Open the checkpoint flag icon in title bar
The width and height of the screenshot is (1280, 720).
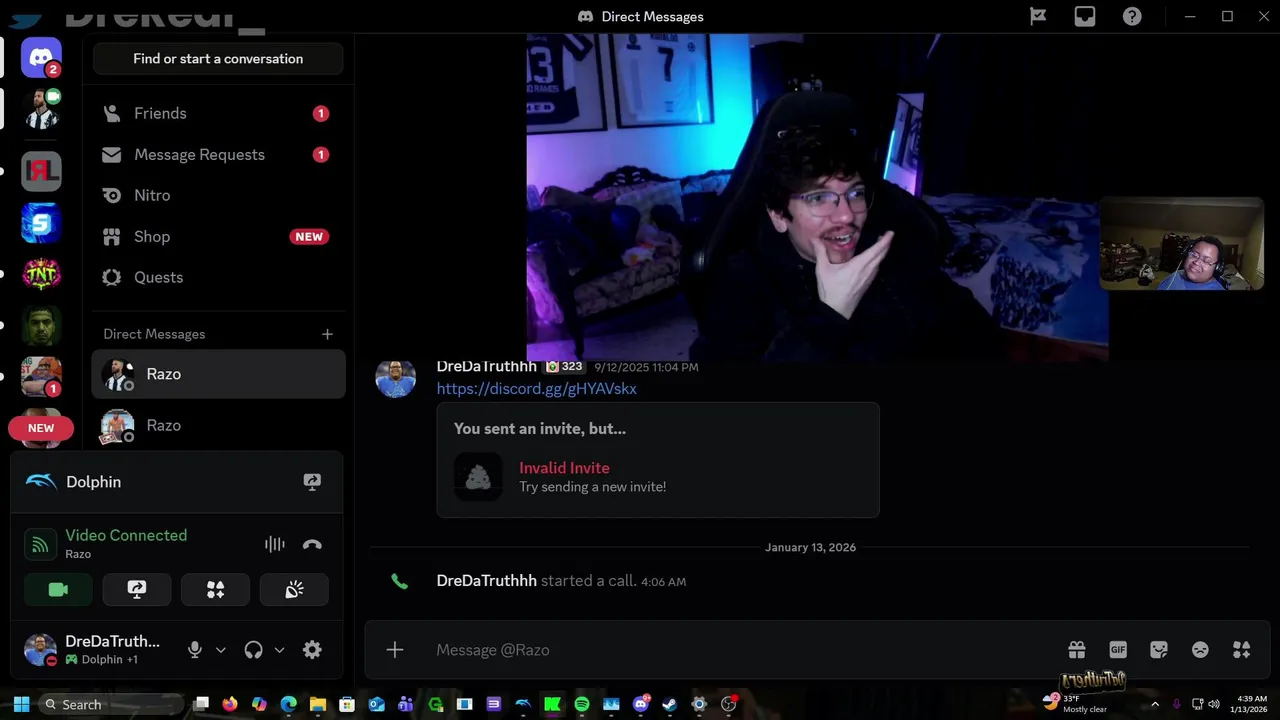coord(1038,16)
